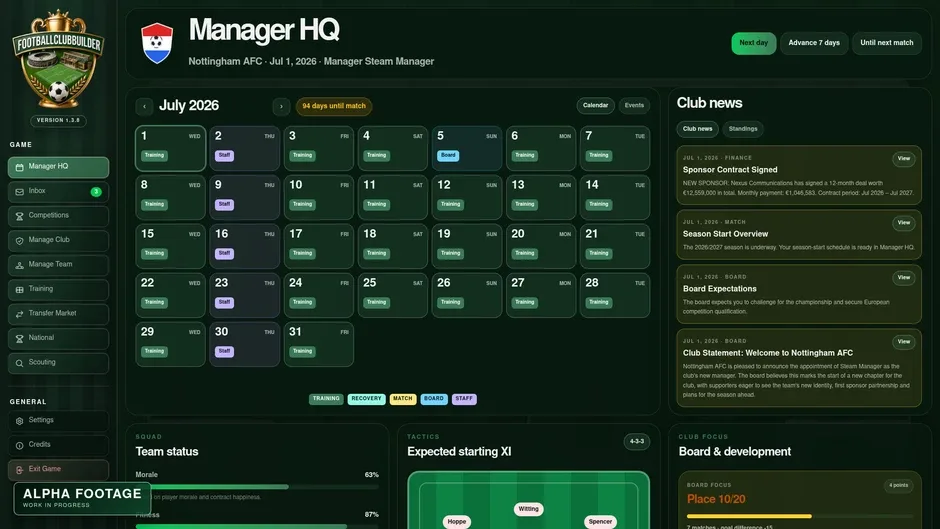Select July 12 calendar day

tap(466, 197)
